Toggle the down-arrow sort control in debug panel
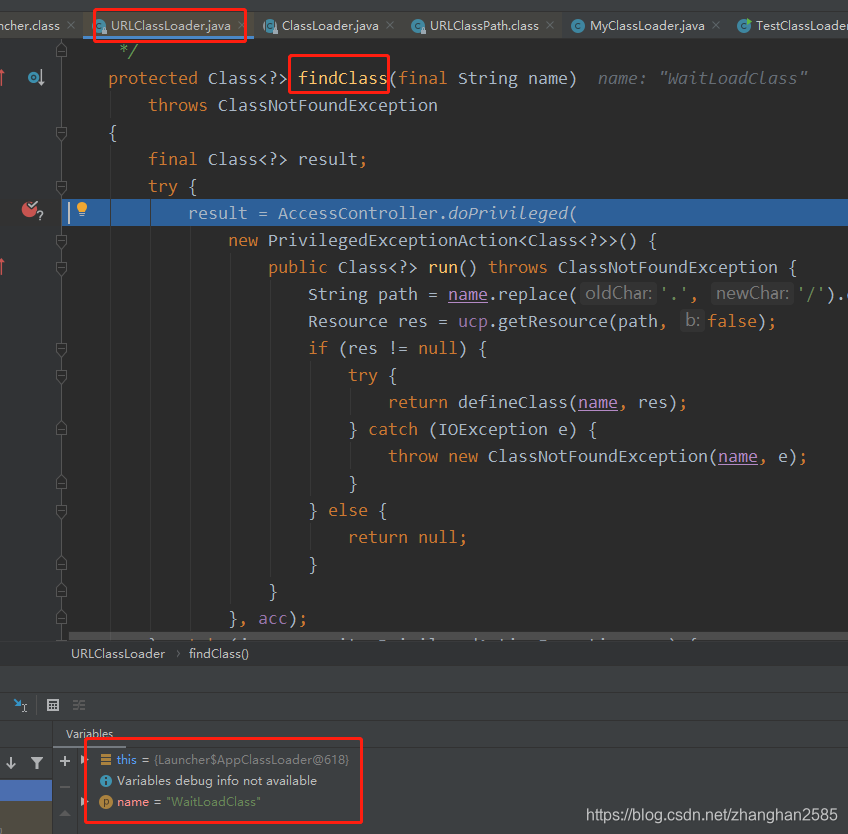 11,762
